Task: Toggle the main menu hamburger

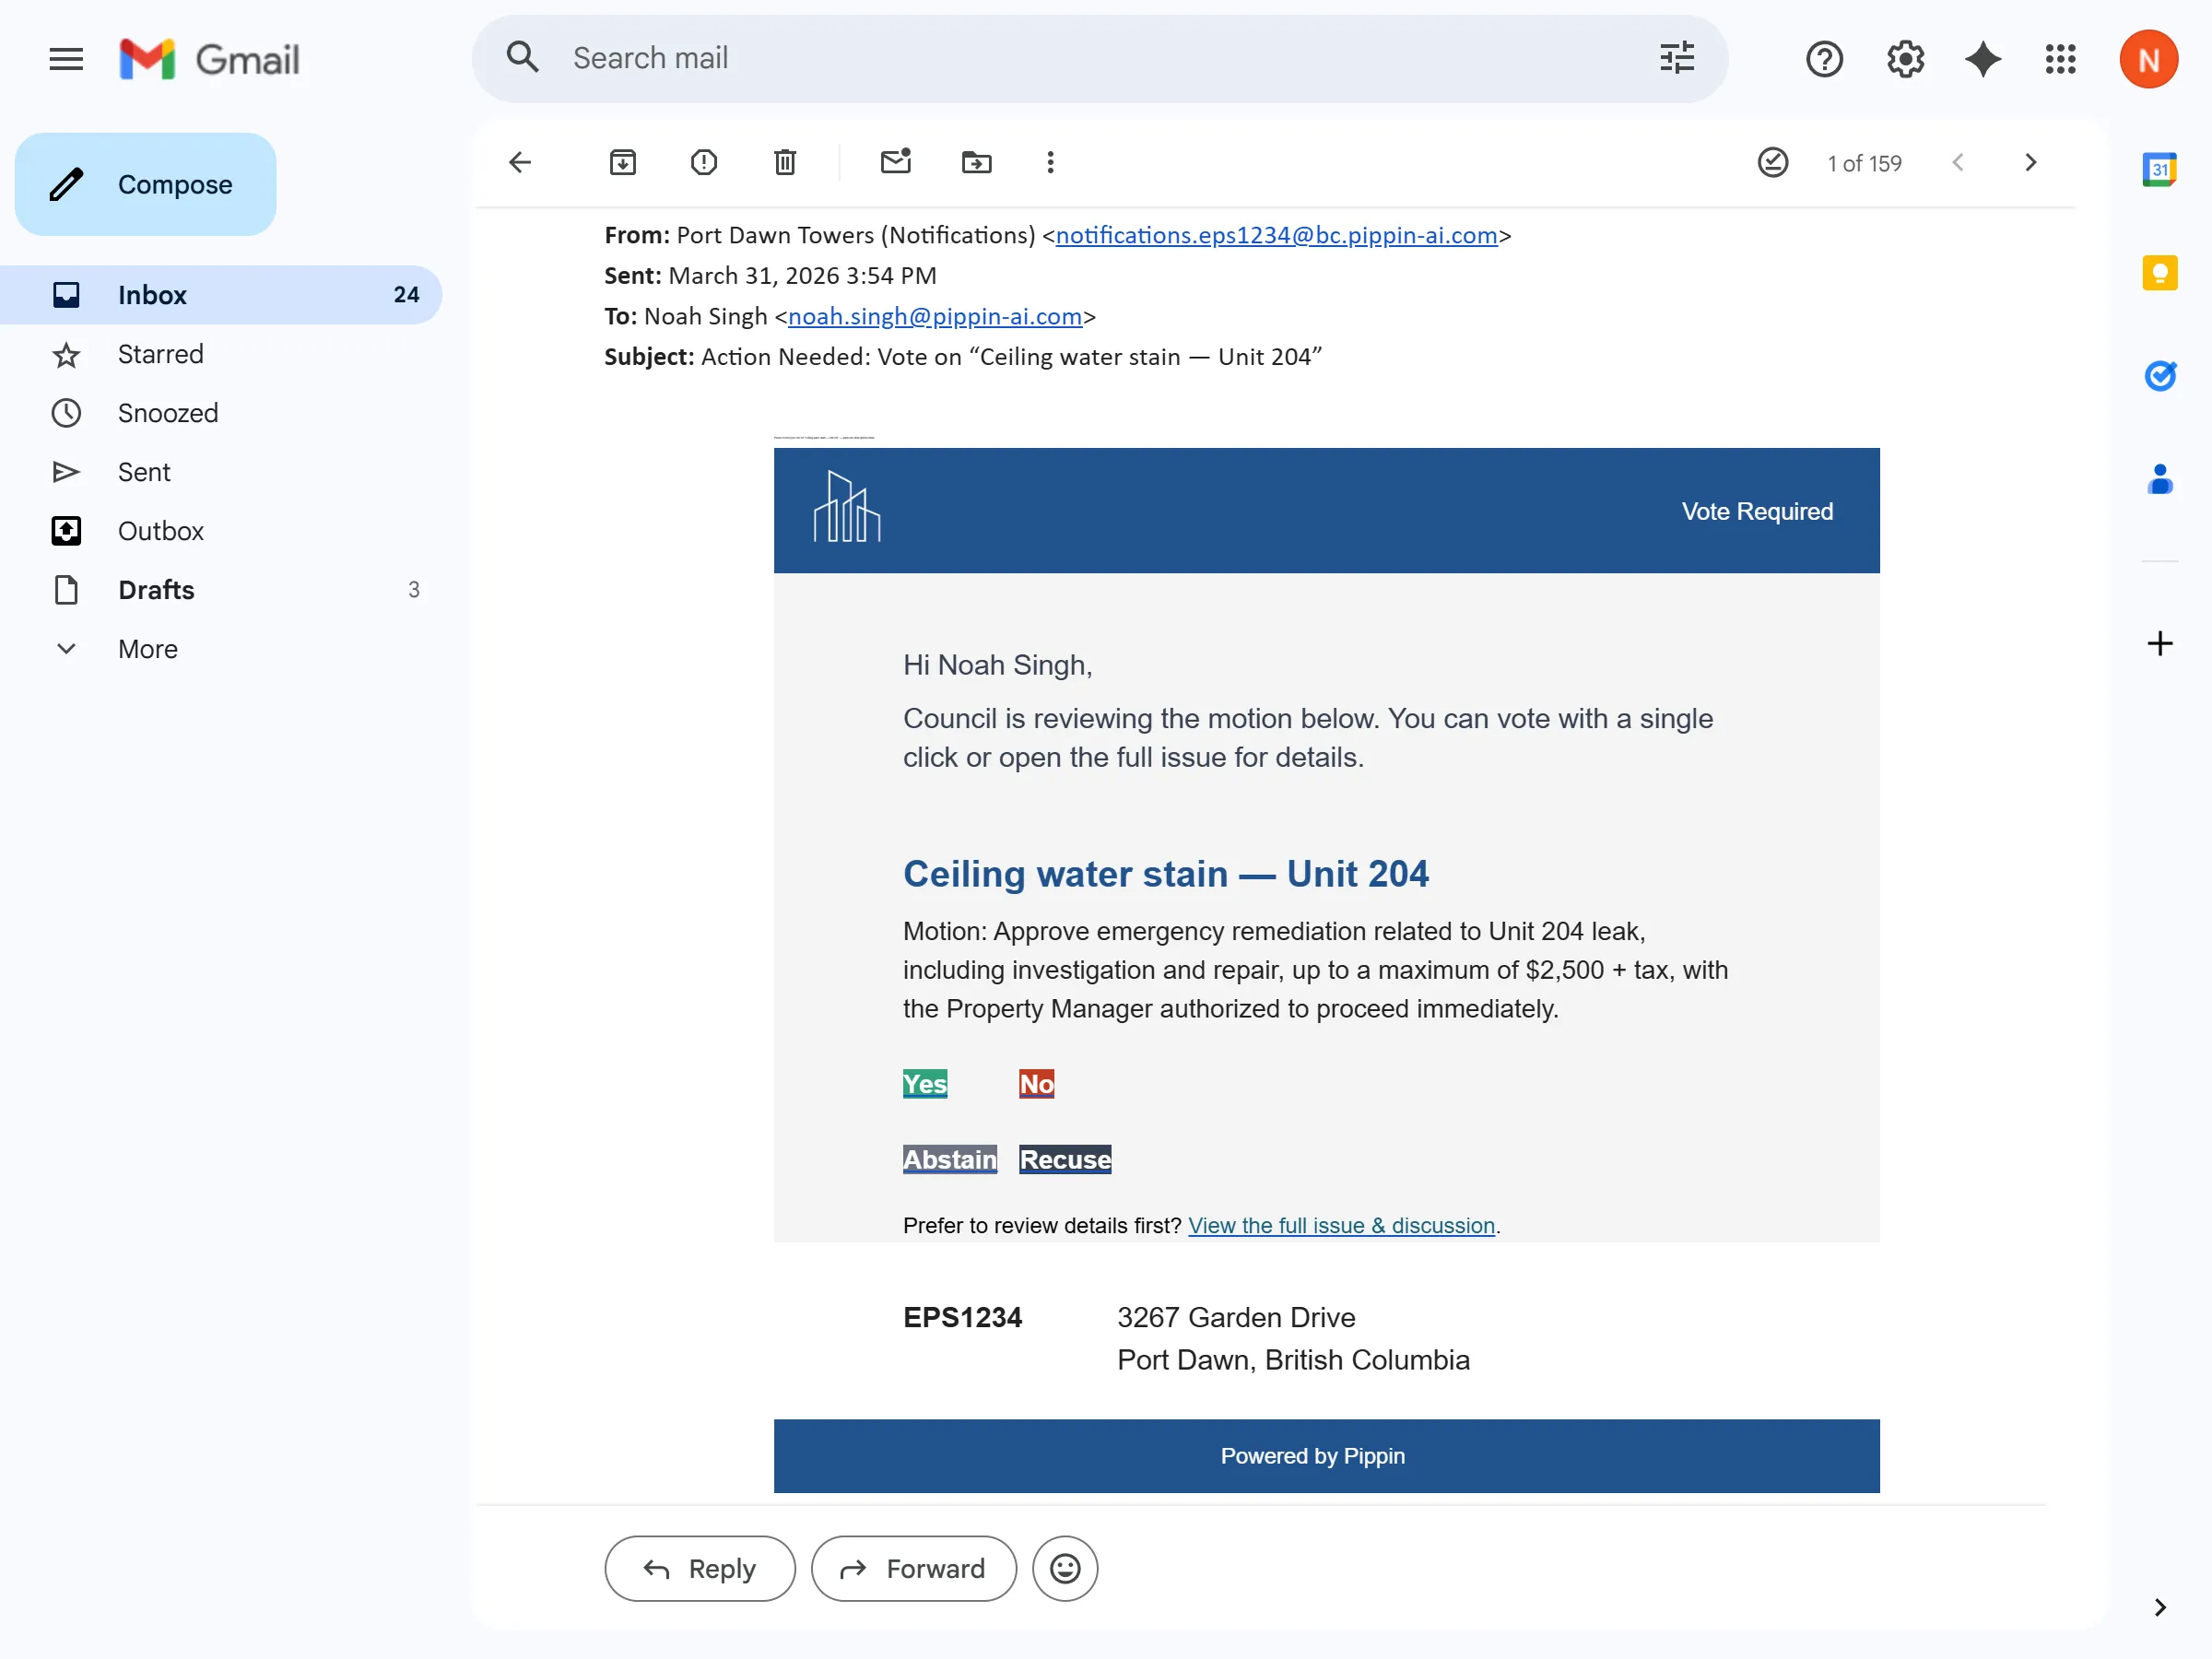Action: (x=66, y=59)
